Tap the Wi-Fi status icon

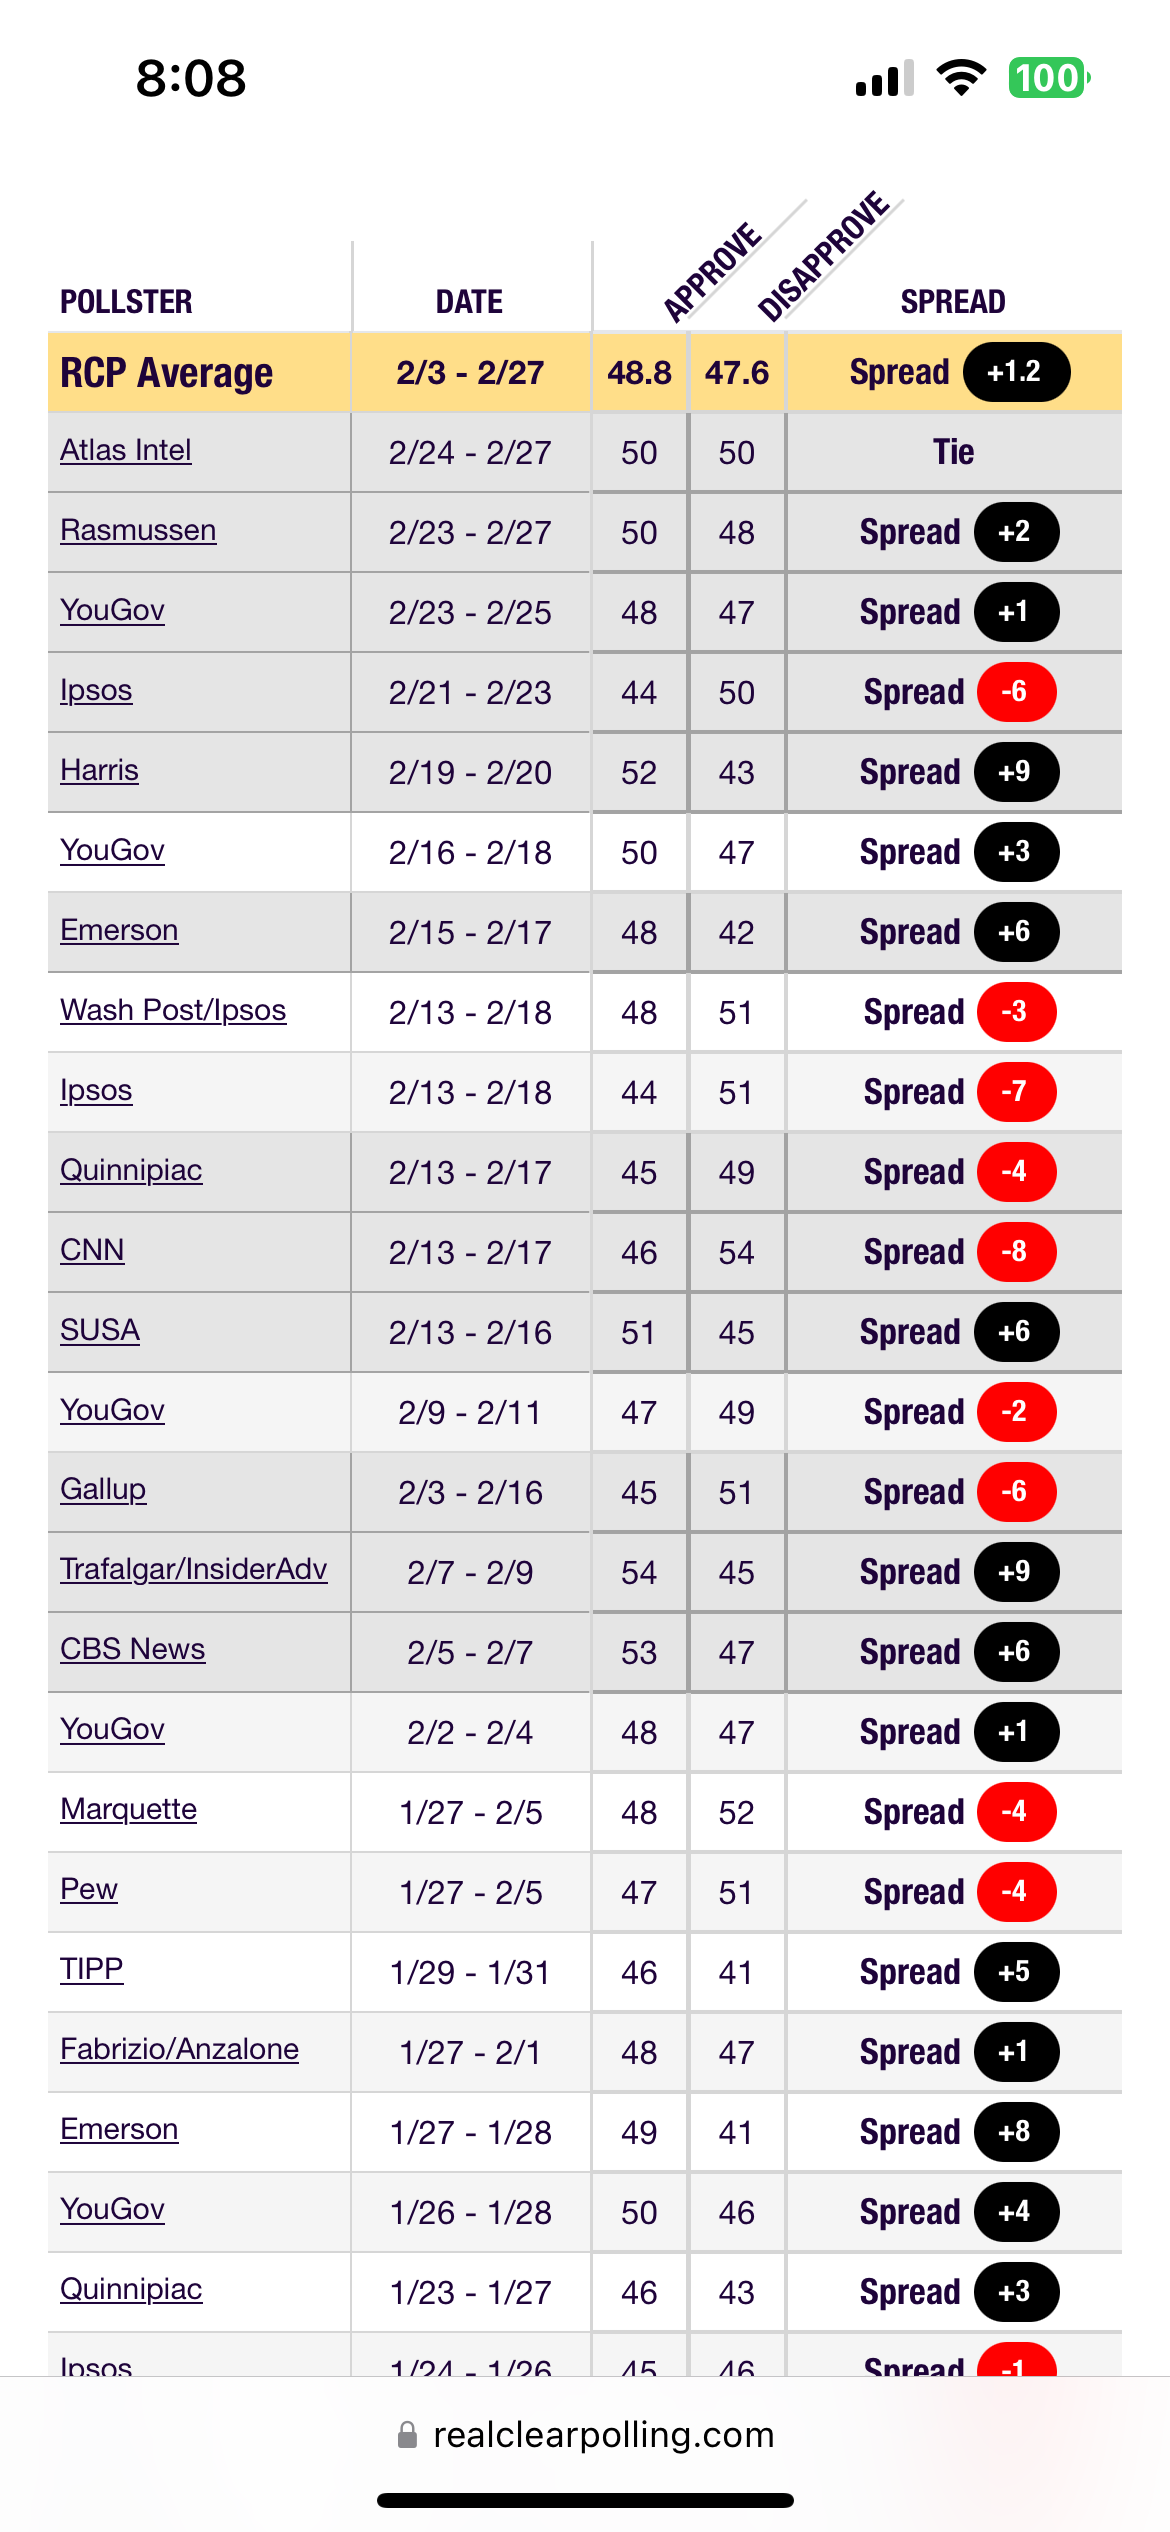[x=960, y=78]
